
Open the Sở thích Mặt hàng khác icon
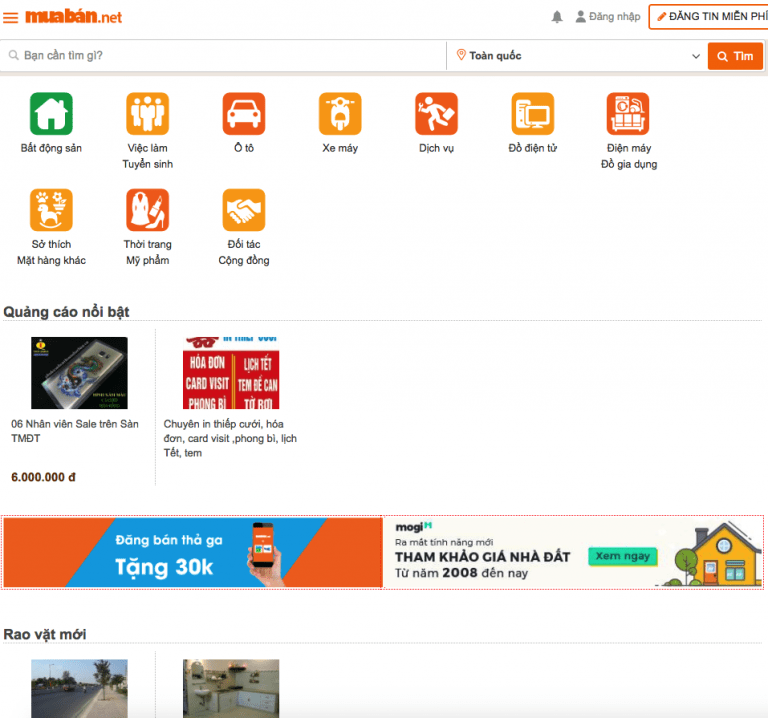(x=51, y=210)
